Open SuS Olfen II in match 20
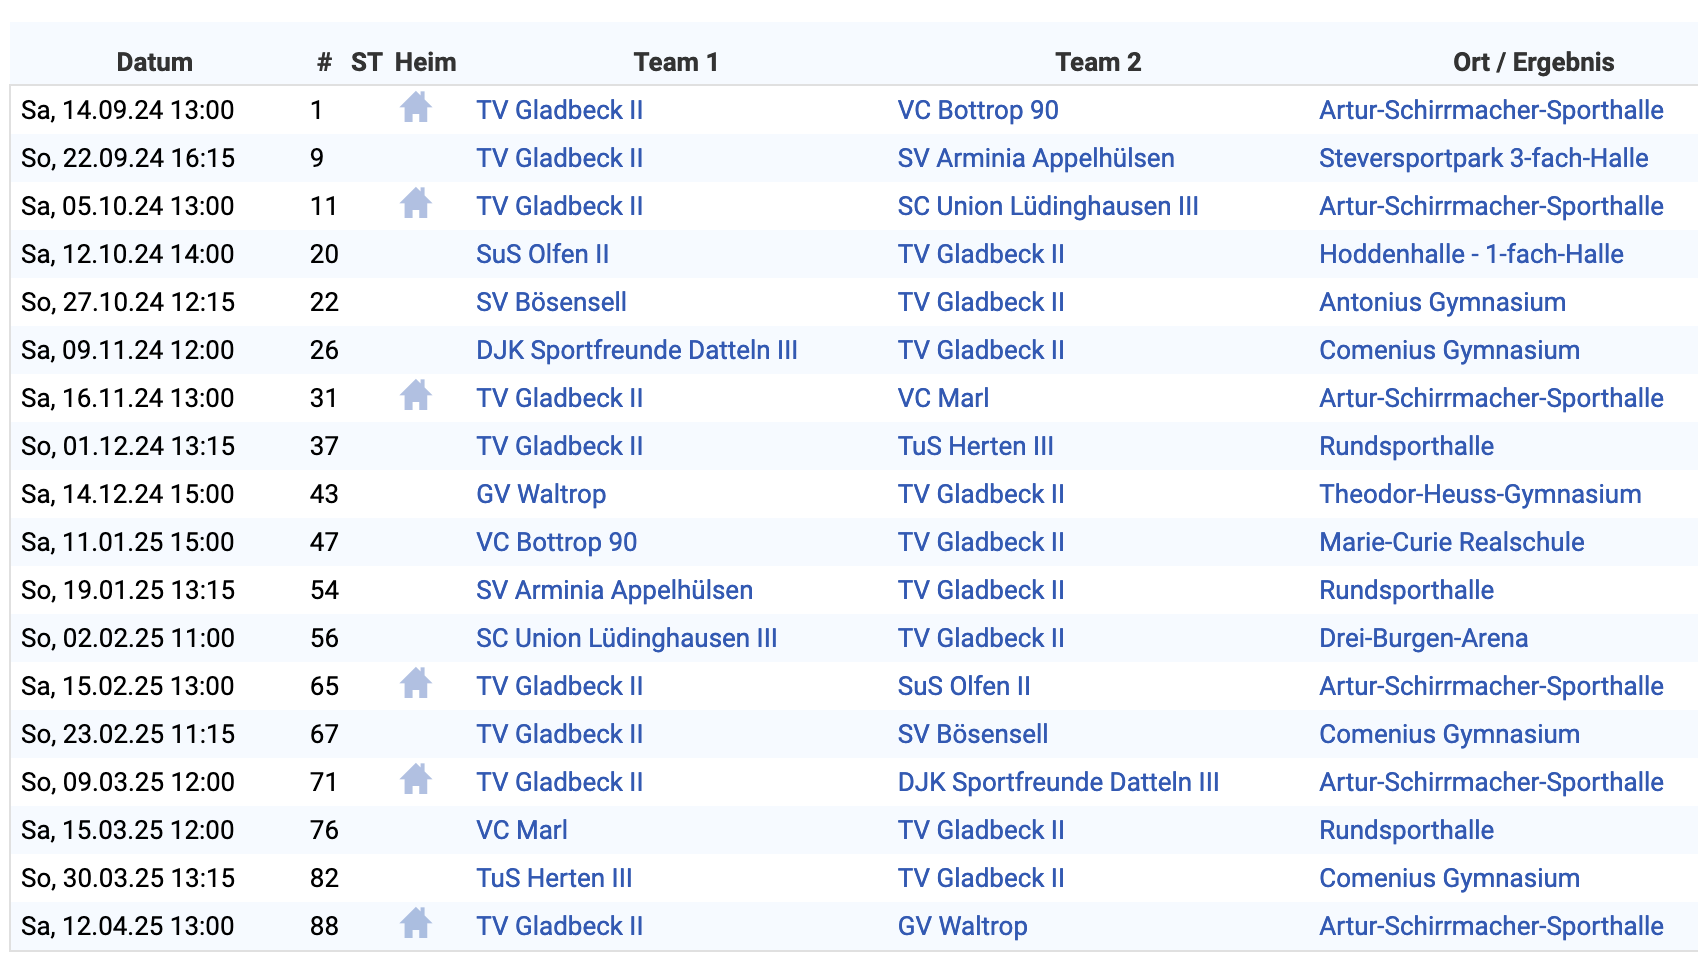 point(542,254)
